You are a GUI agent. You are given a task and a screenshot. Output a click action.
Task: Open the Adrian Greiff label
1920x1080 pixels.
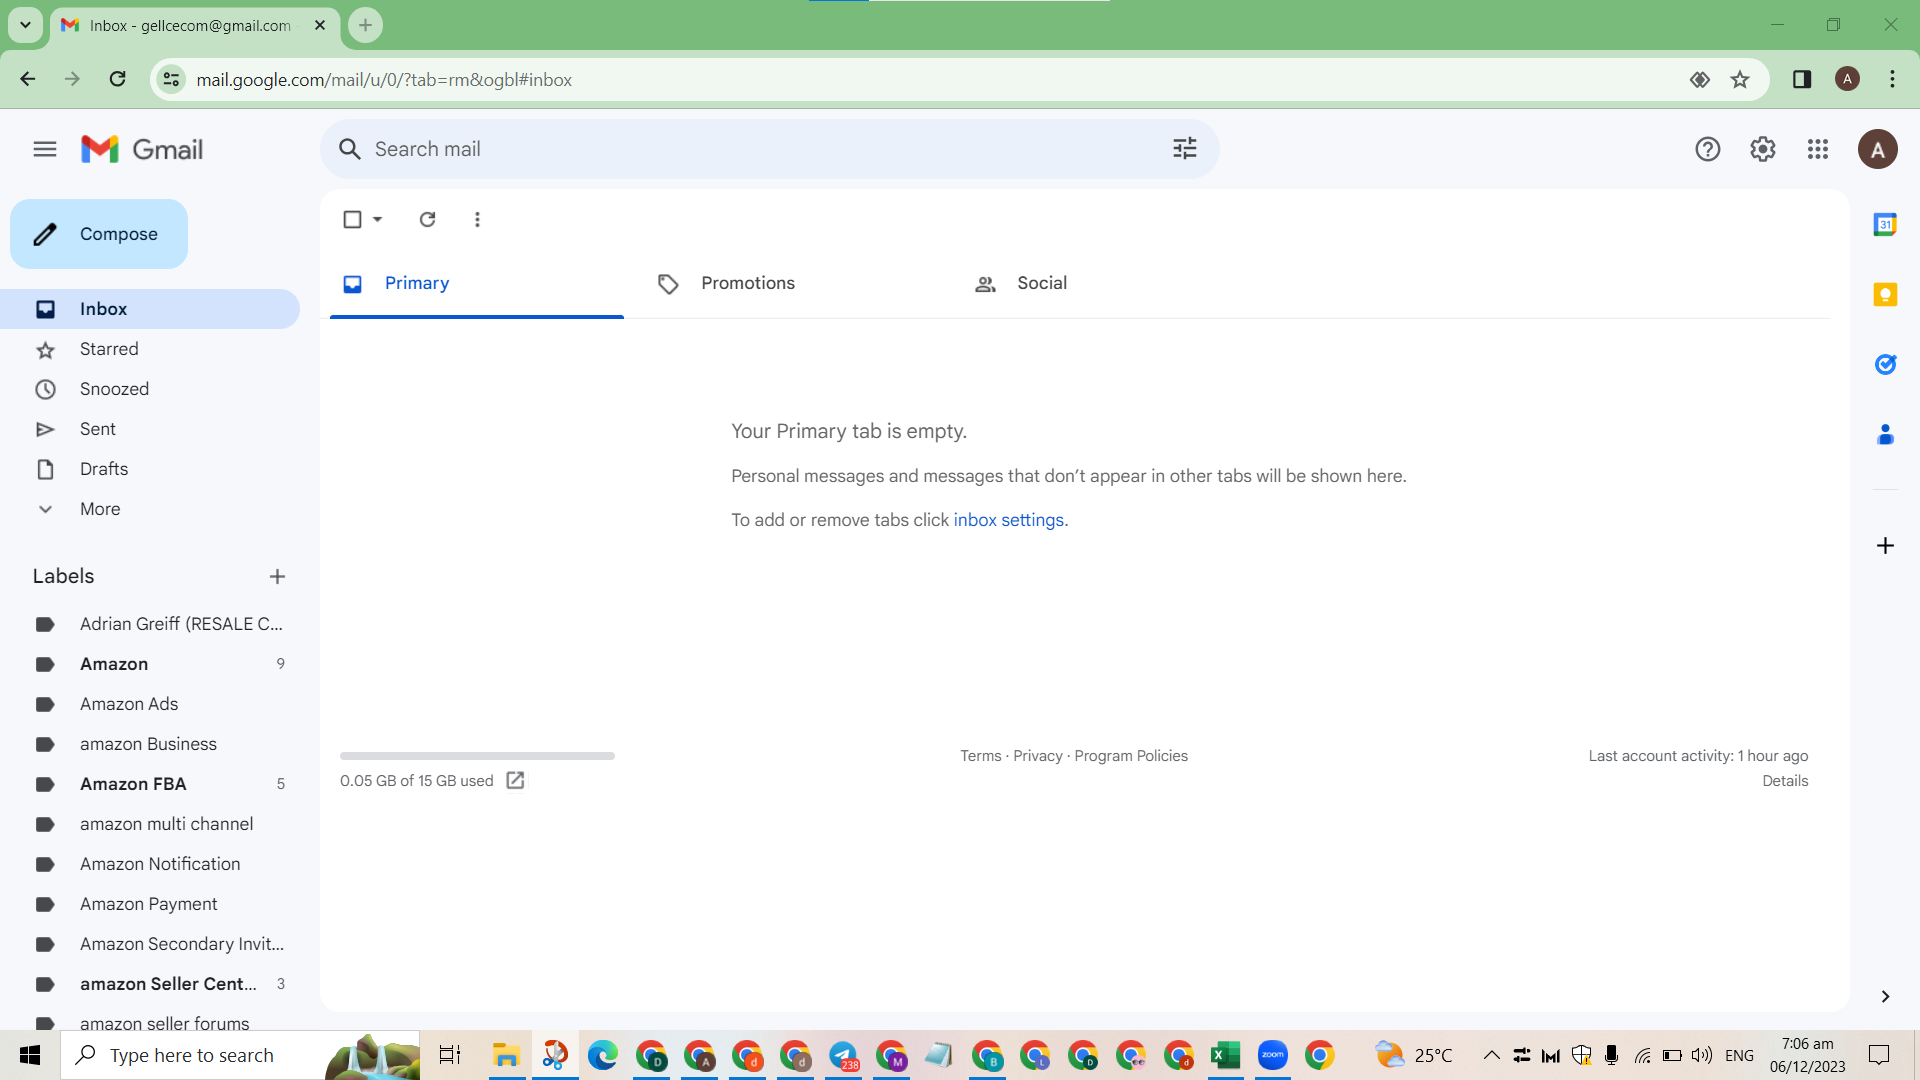tap(150, 624)
